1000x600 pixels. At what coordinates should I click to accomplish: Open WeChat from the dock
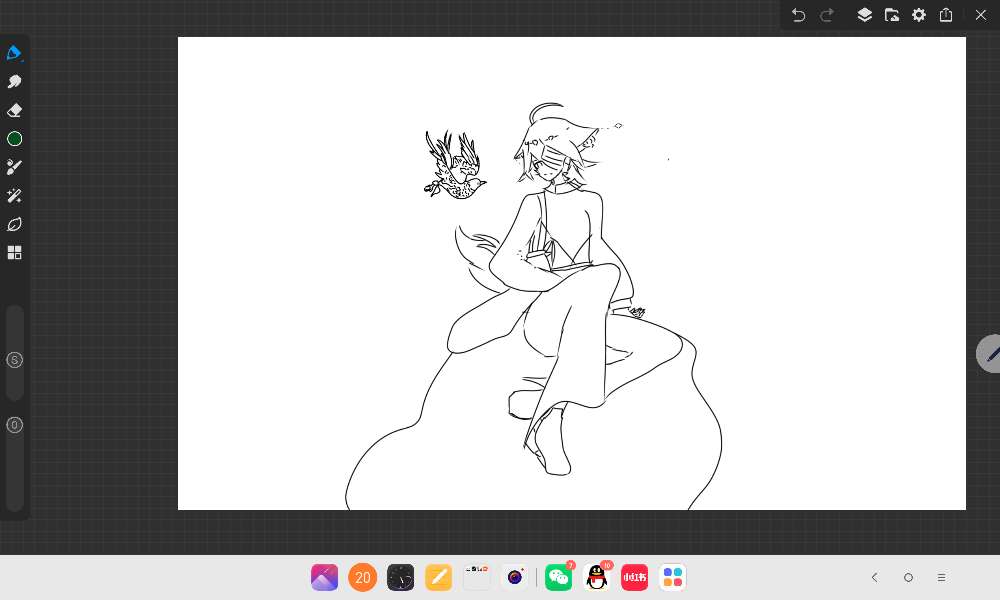tap(558, 577)
